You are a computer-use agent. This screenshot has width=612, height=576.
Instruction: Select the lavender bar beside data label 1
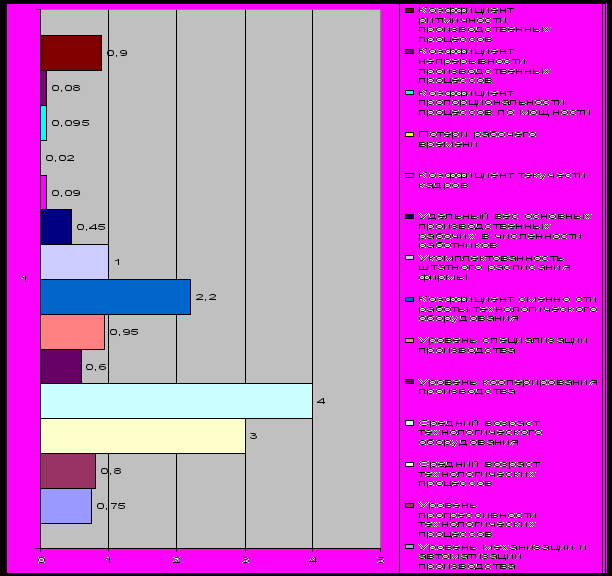pyautogui.click(x=75, y=262)
